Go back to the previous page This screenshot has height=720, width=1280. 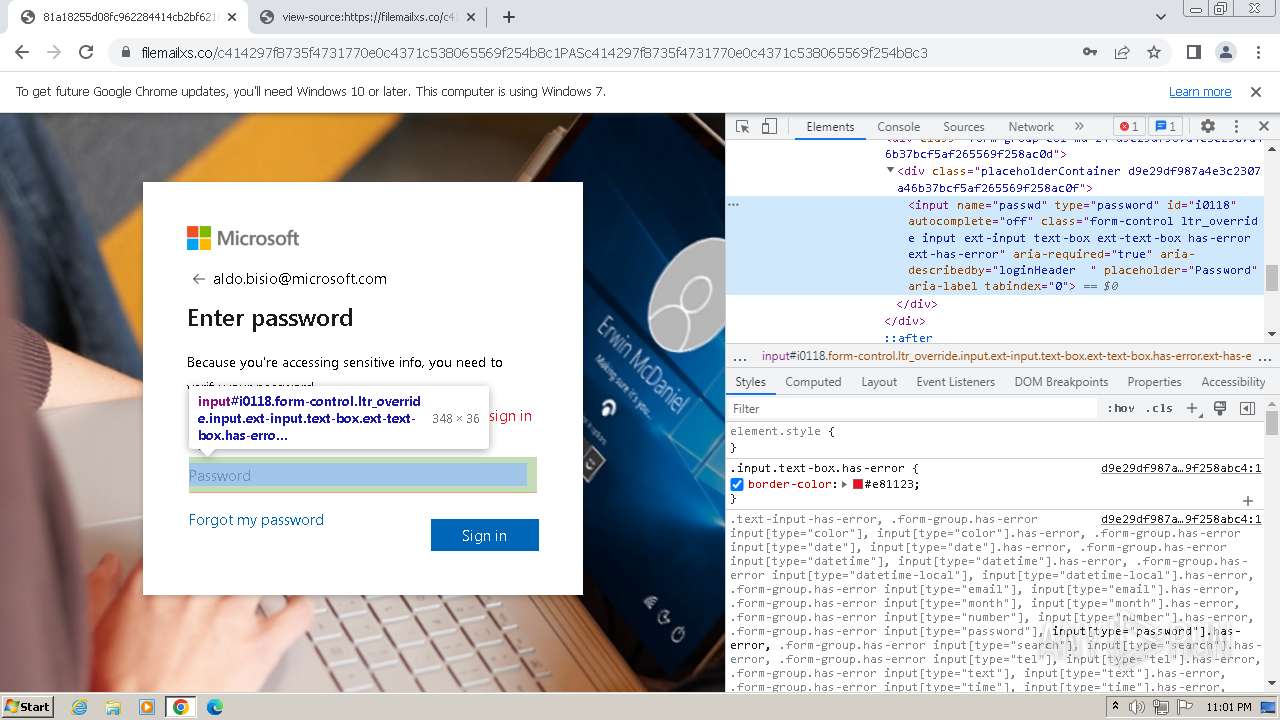pos(22,53)
